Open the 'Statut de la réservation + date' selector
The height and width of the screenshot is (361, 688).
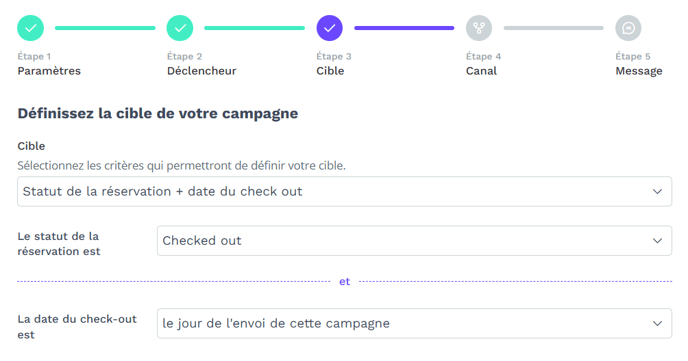point(344,192)
